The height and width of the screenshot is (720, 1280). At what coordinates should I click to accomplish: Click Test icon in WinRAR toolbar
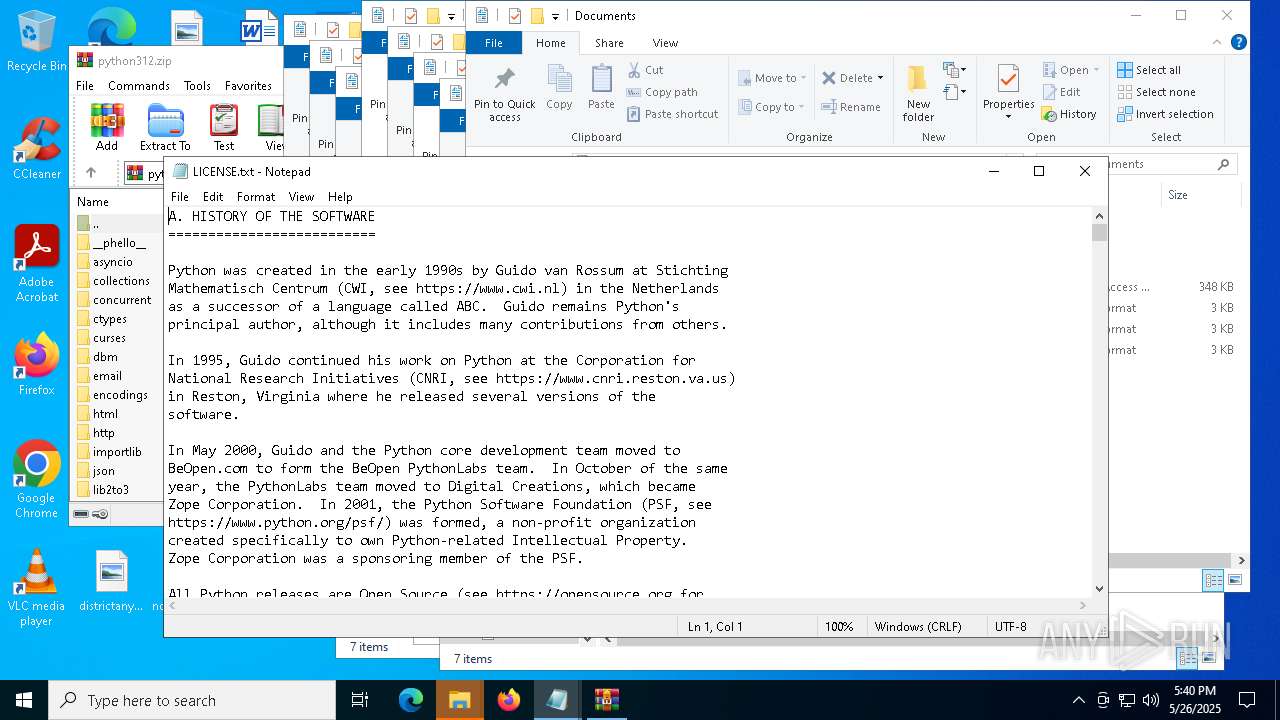224,127
